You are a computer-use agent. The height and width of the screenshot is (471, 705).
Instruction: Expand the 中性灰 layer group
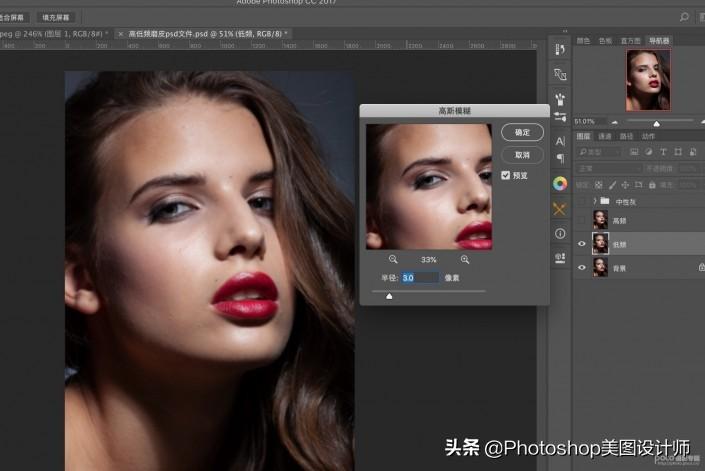[x=594, y=201]
